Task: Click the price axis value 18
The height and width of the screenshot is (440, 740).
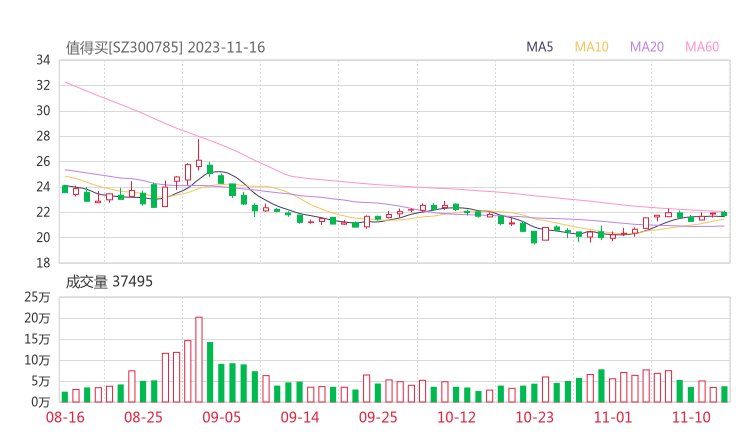Action: click(x=43, y=263)
